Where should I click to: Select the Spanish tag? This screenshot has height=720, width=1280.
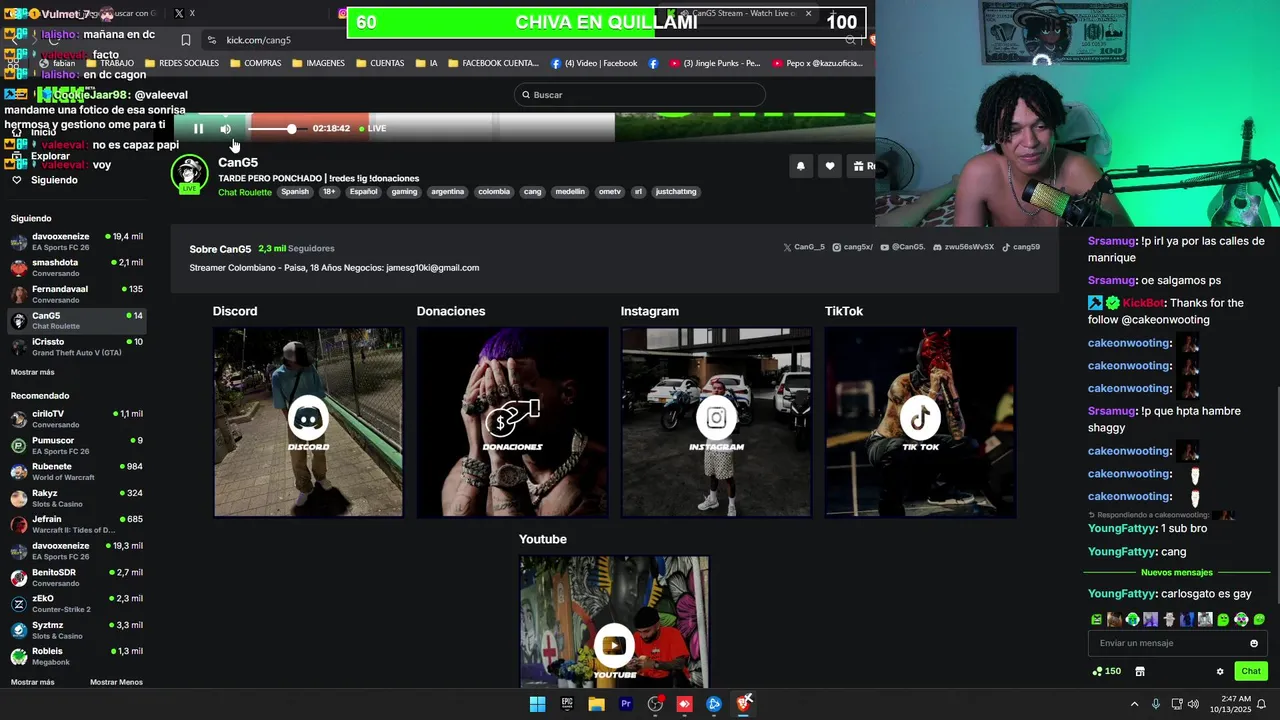295,192
